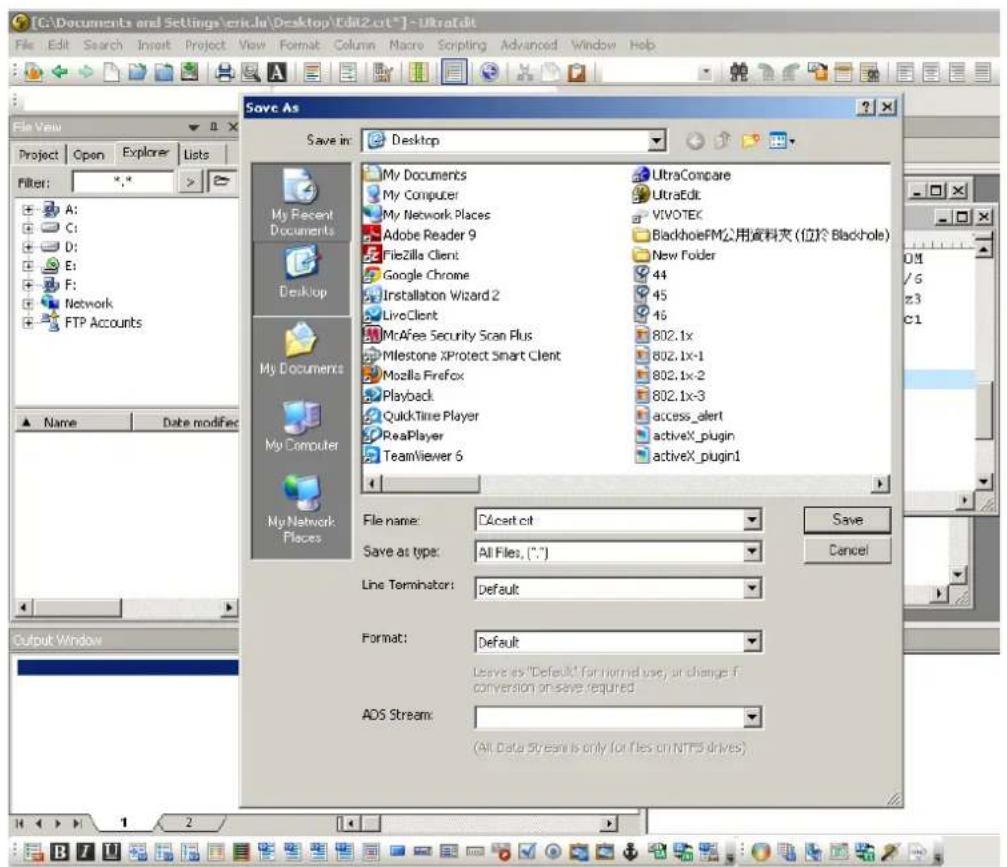Expand the Network node in the Explorer tree
The width and height of the screenshot is (1007, 867).
coord(28,303)
